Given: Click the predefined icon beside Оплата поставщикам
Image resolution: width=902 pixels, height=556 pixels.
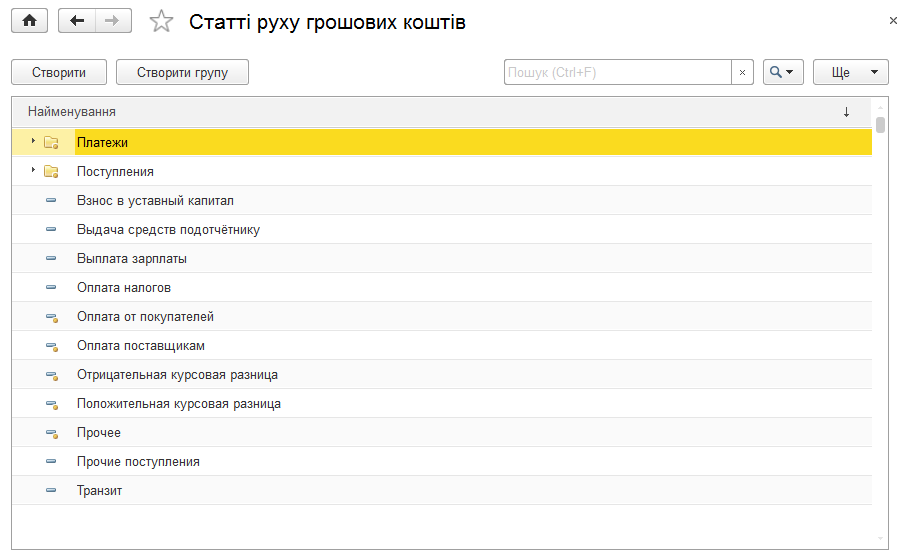Looking at the screenshot, I should coord(52,346).
